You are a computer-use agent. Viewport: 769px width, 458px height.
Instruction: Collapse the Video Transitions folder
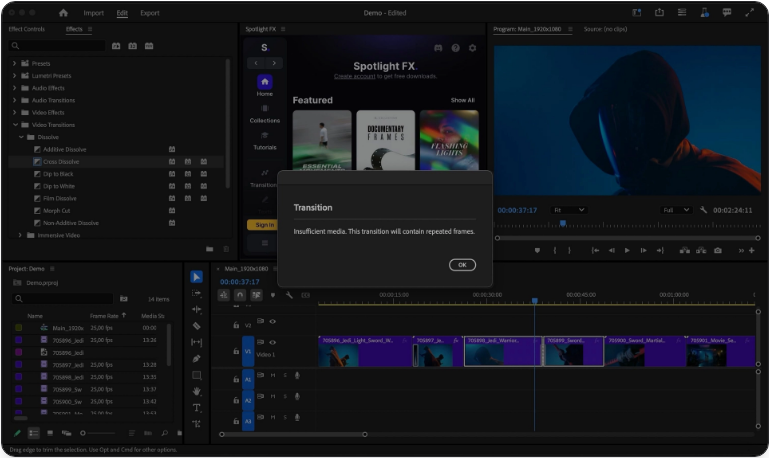point(15,125)
